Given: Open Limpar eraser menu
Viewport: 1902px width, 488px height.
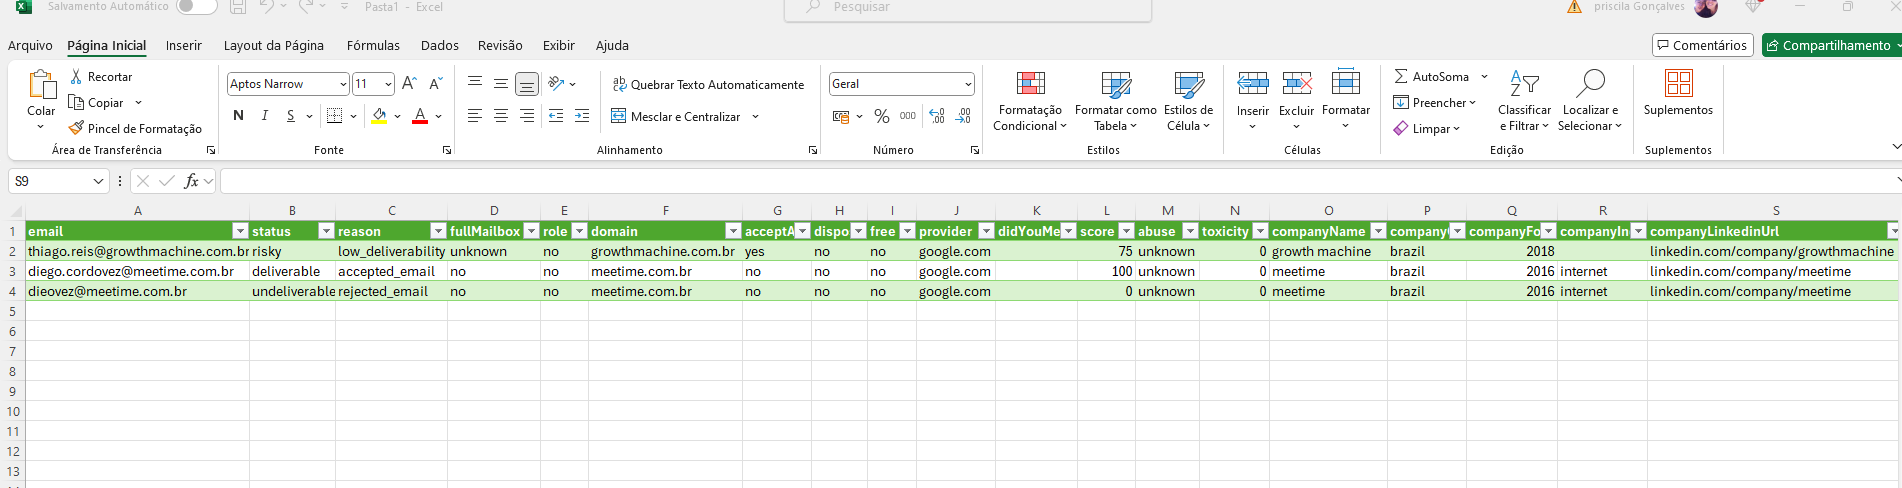Looking at the screenshot, I should coord(1427,128).
